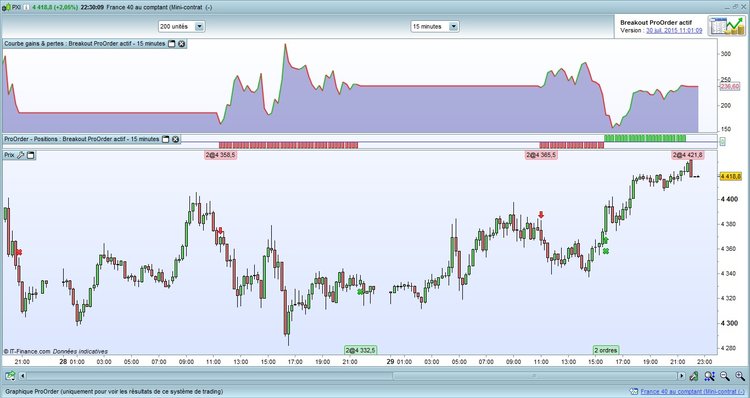Image resolution: width=750 pixels, height=398 pixels.
Task: Click the zoom out magnifier icon
Action: pyautogui.click(x=725, y=376)
